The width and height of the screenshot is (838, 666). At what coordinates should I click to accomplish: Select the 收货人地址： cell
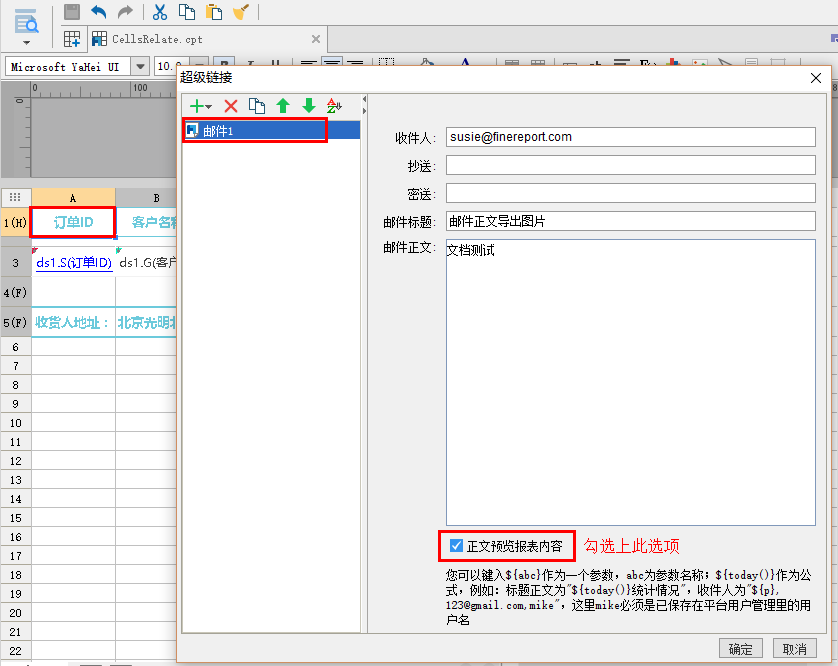(x=73, y=322)
